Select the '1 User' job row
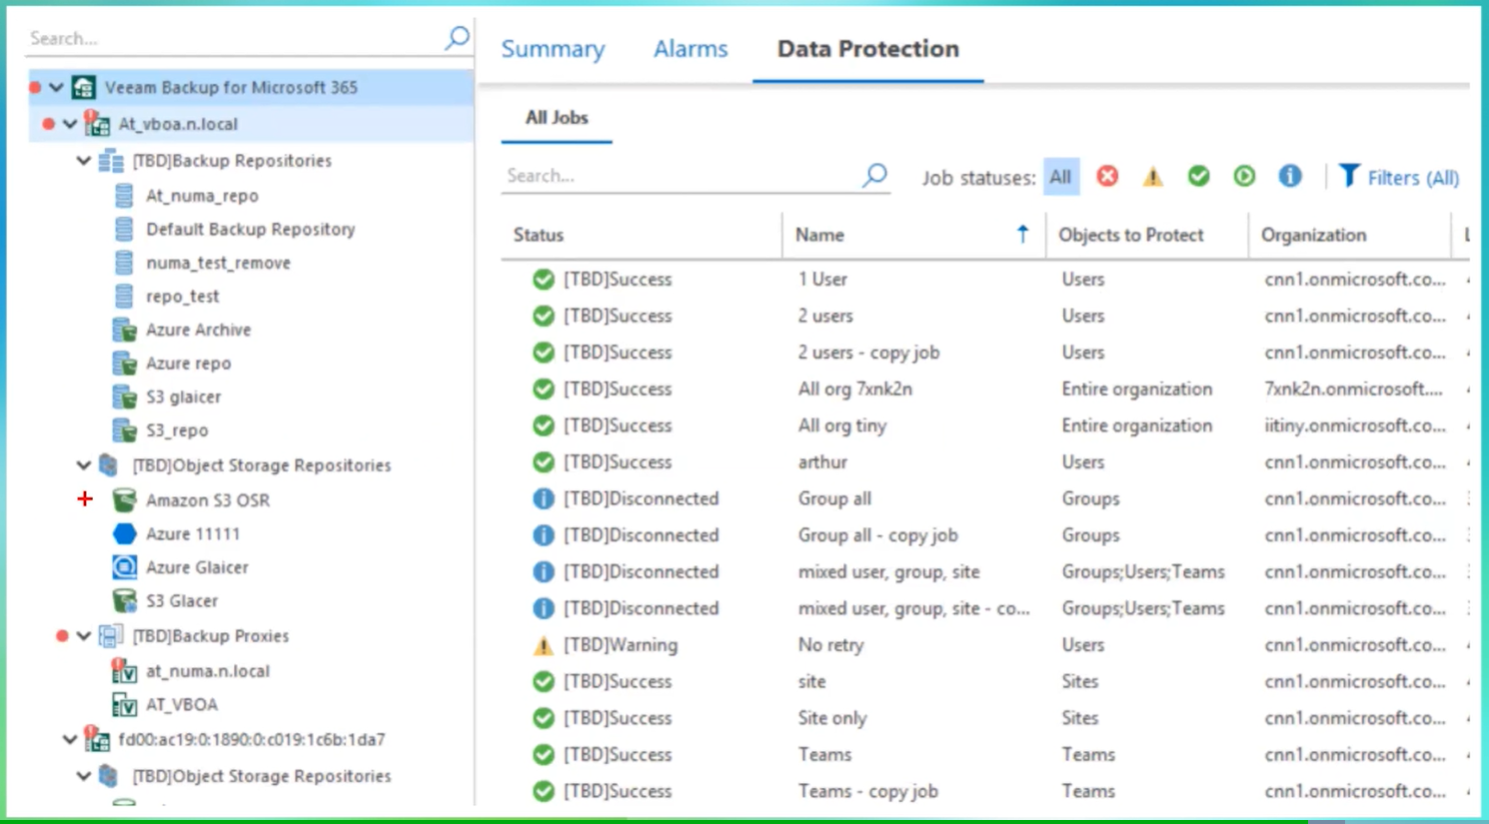1489x824 pixels. [x=985, y=279]
